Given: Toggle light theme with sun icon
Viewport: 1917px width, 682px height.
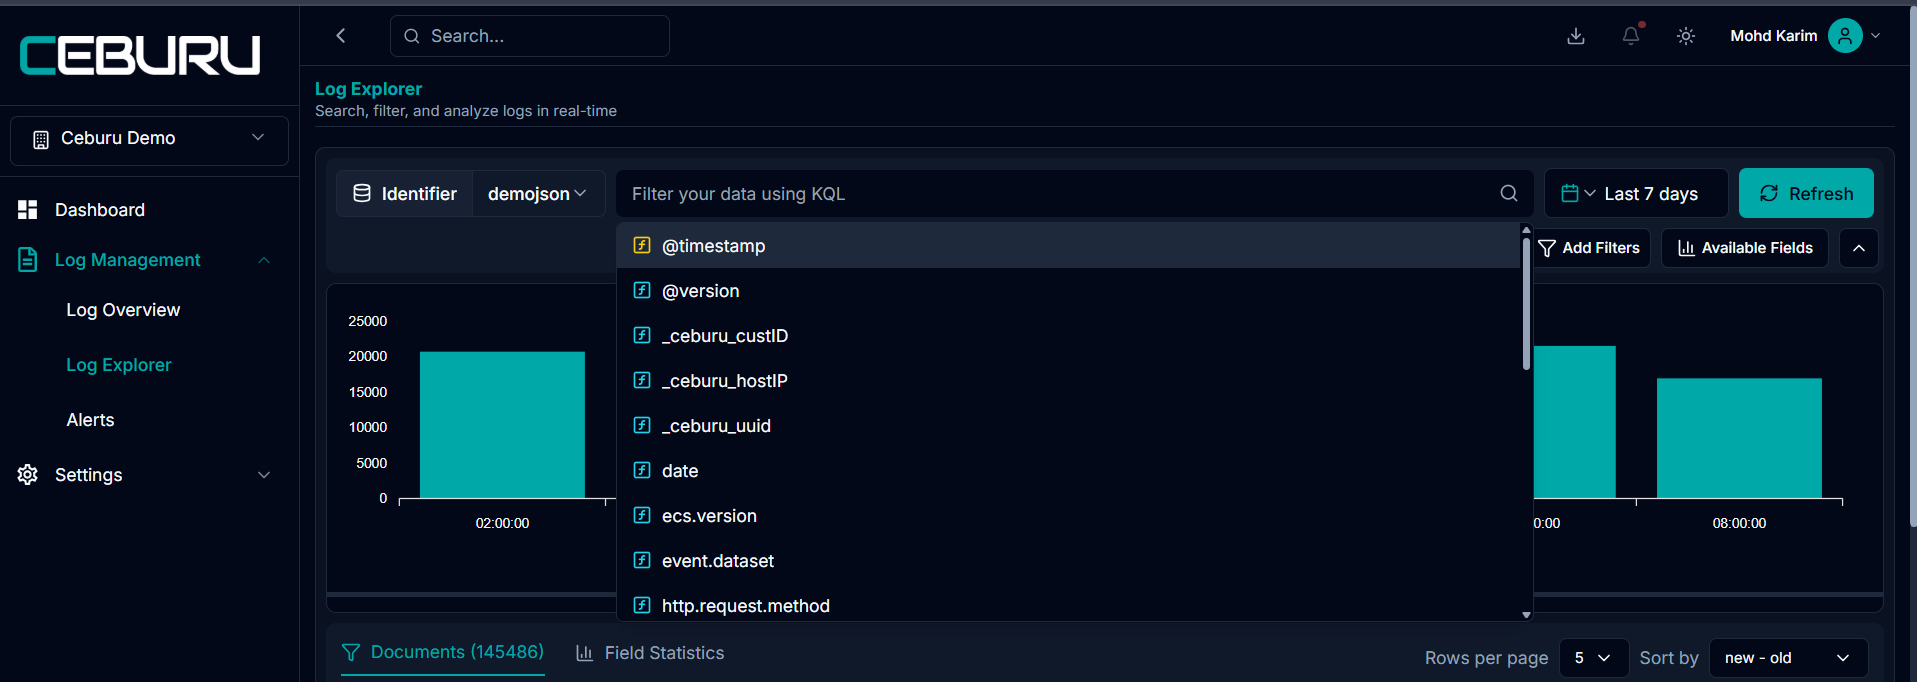Looking at the screenshot, I should [1686, 36].
